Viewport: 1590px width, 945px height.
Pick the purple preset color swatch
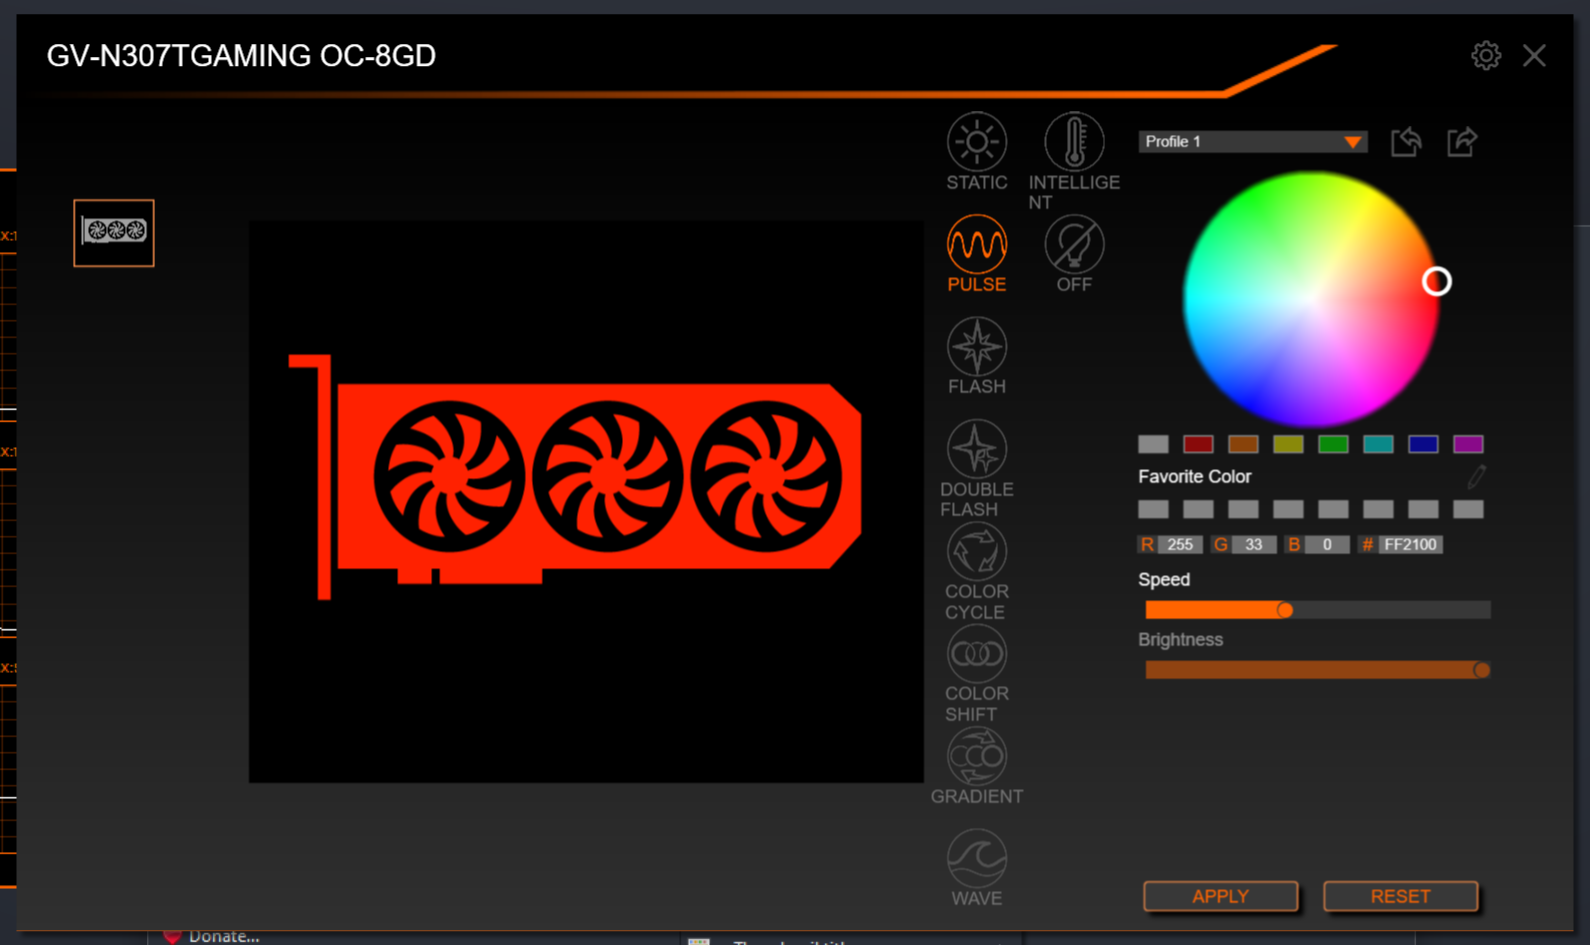[x=1468, y=444]
